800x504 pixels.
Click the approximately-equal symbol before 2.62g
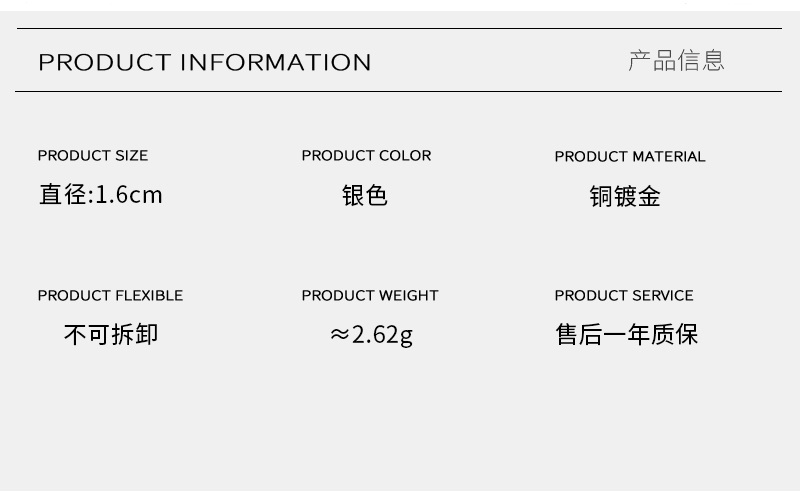(x=339, y=335)
